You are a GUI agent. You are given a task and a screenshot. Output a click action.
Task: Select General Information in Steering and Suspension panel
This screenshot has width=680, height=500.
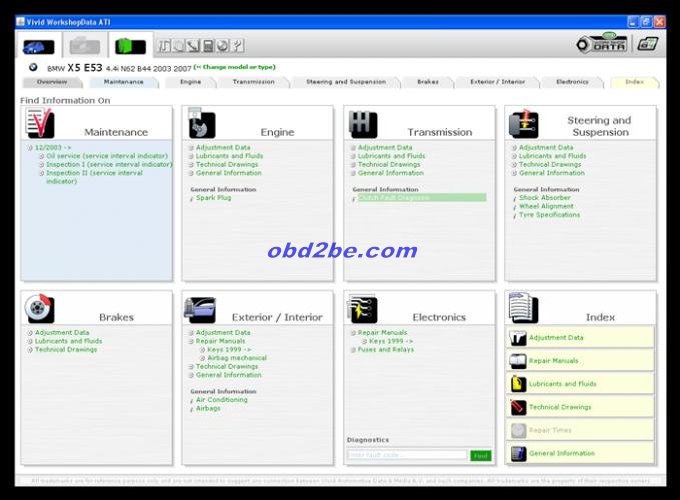552,173
